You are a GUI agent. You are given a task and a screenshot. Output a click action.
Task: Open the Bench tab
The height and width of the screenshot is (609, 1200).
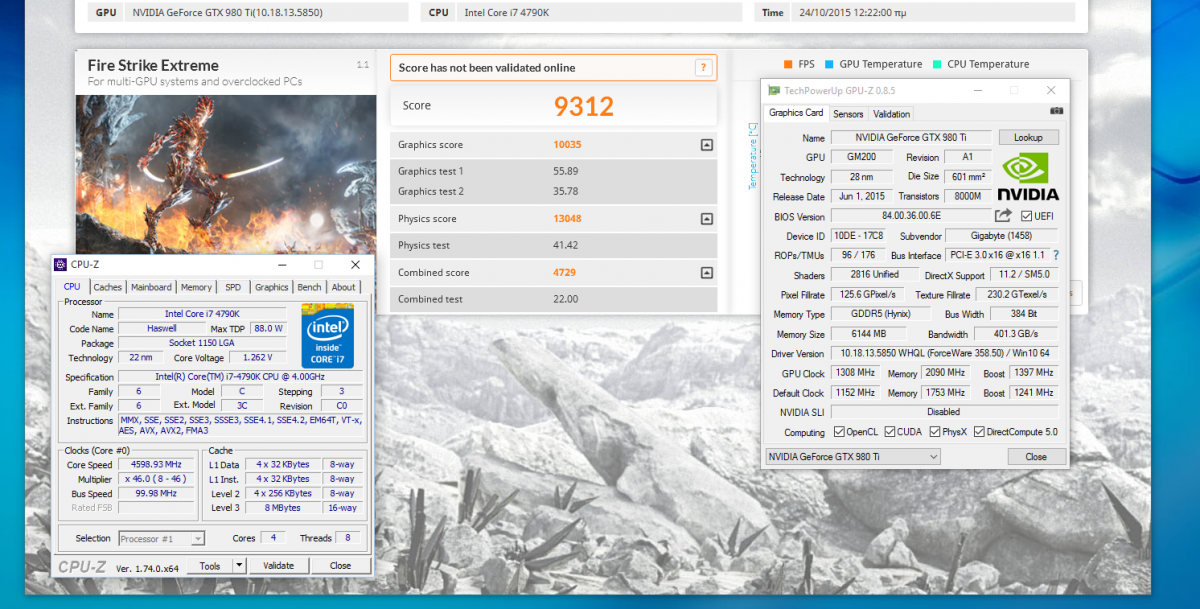pos(310,287)
